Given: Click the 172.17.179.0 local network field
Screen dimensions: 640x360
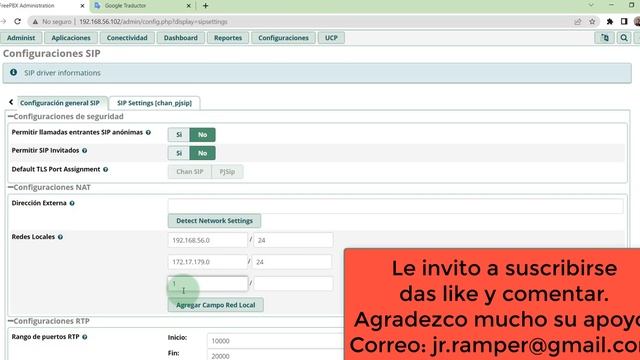Looking at the screenshot, I should coord(207,262).
